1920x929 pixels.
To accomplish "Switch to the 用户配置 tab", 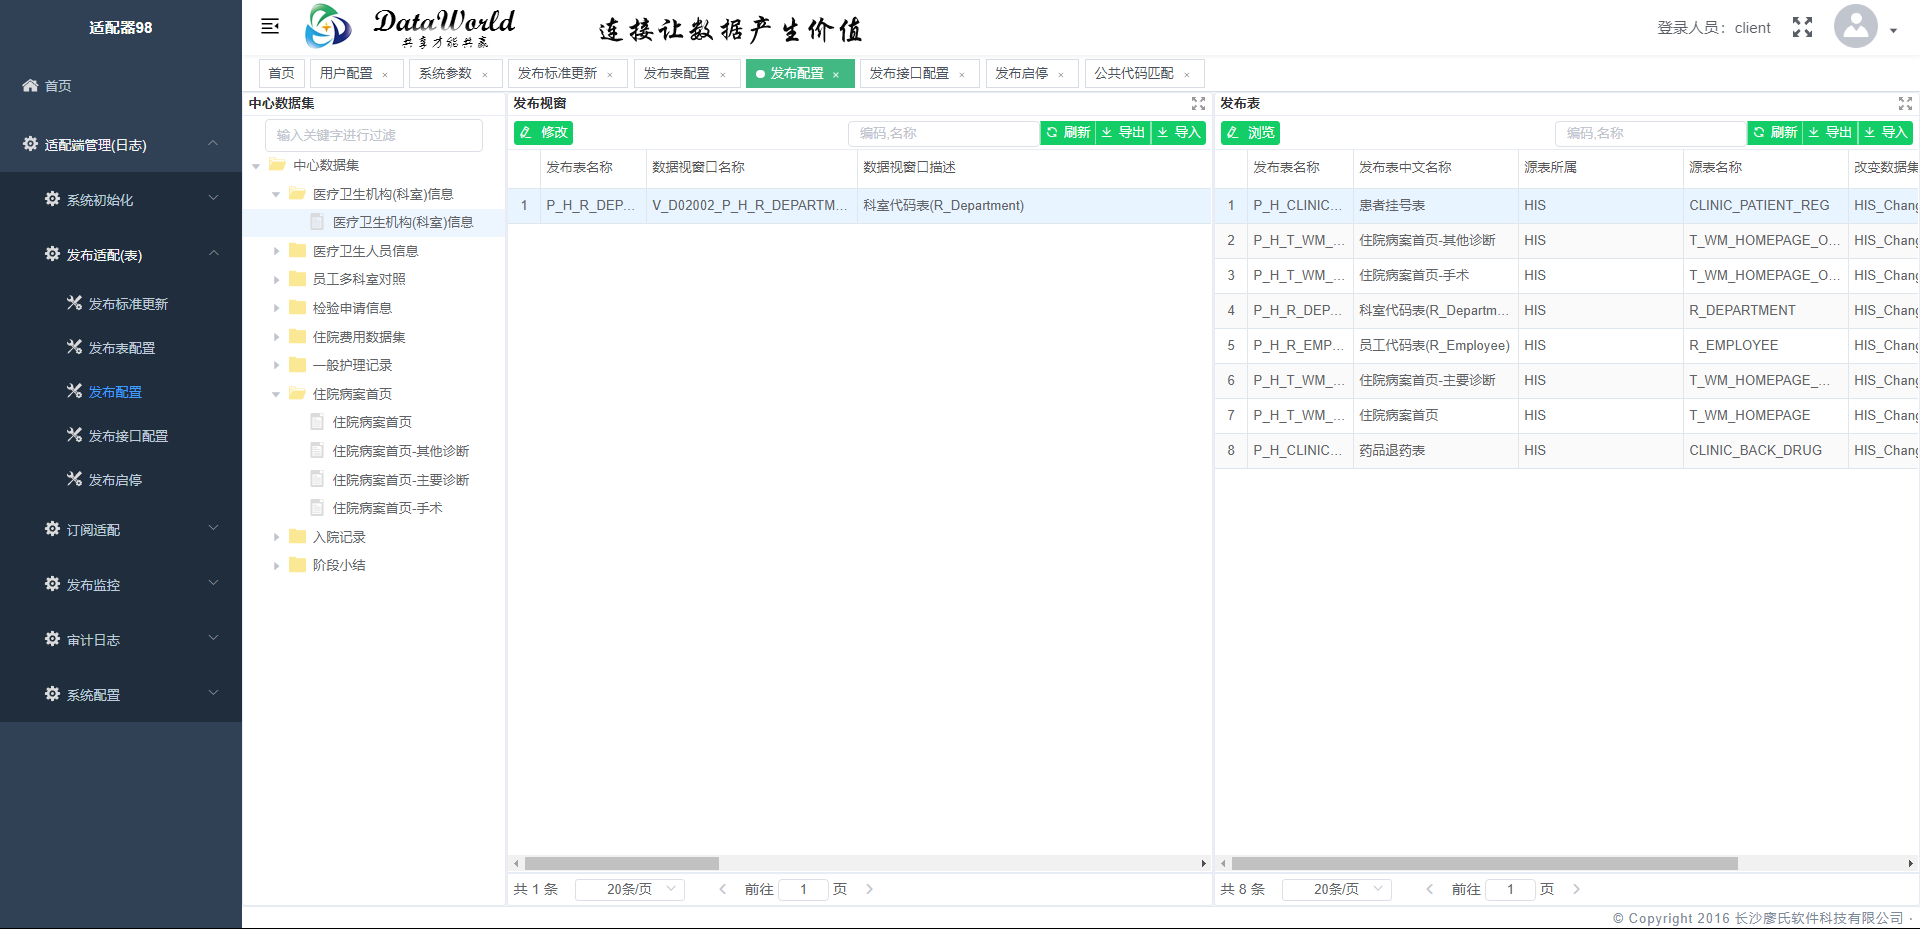I will point(346,73).
